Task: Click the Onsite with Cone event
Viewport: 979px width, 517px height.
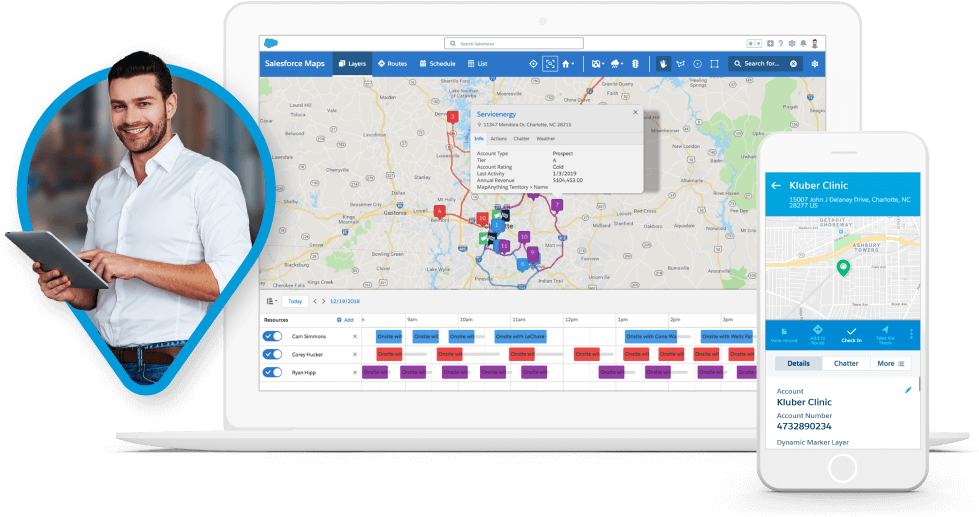Action: coord(651,337)
